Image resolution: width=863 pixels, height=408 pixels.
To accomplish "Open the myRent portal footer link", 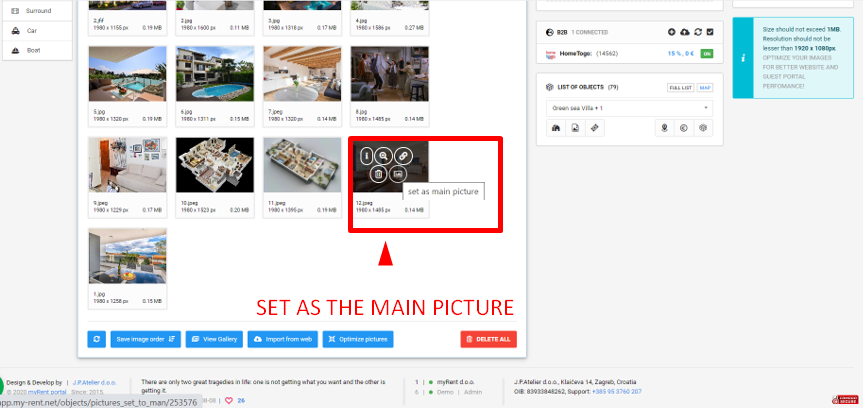I will [x=47, y=392].
